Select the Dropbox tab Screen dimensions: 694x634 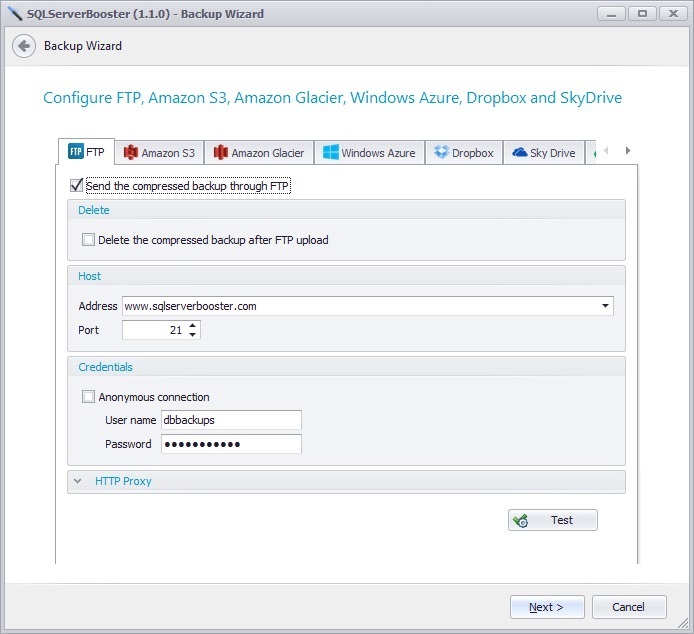coord(463,153)
